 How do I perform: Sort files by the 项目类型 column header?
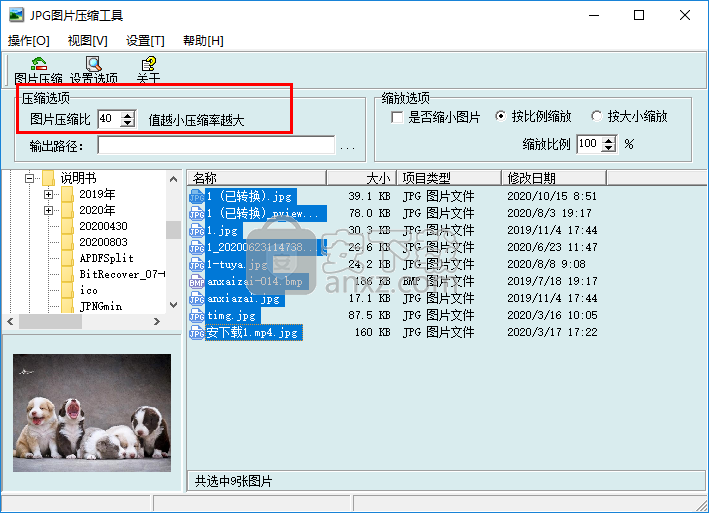[449, 178]
